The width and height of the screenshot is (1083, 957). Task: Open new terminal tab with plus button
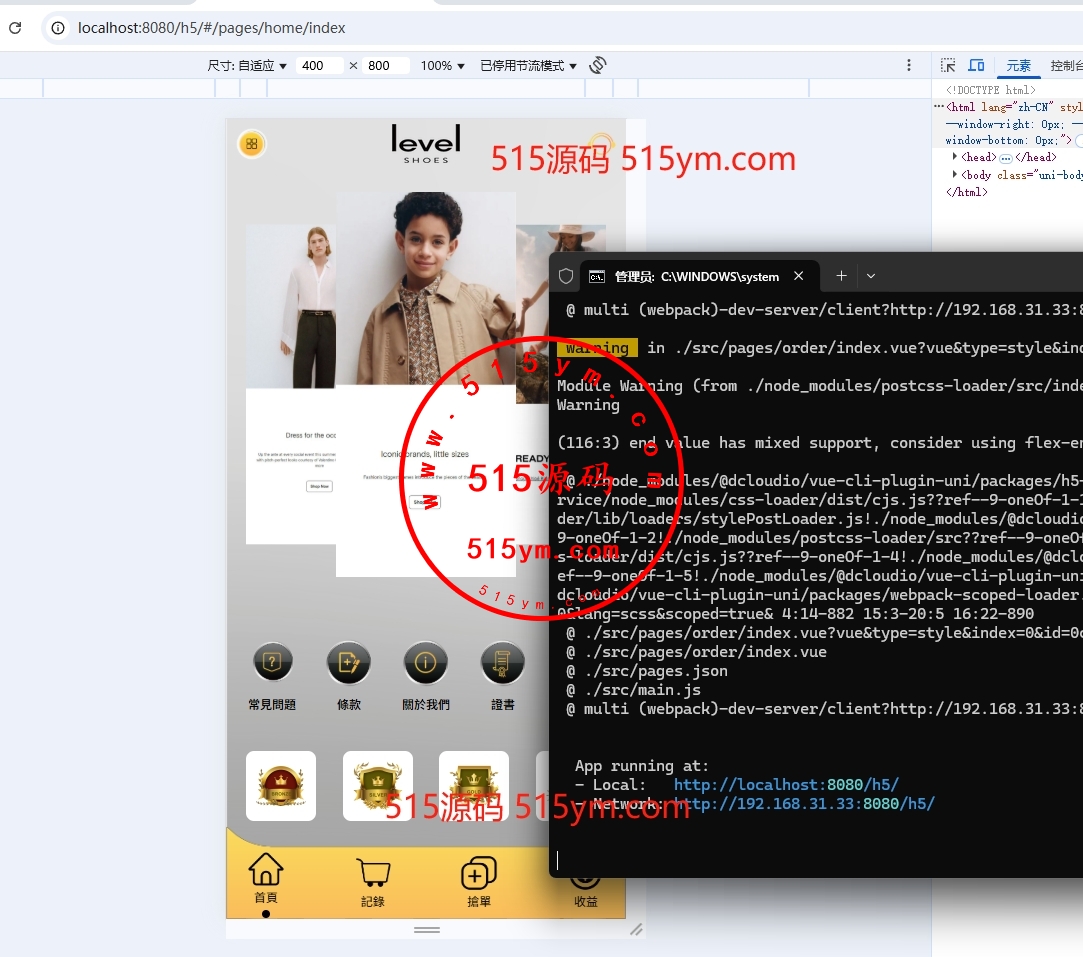pos(841,276)
